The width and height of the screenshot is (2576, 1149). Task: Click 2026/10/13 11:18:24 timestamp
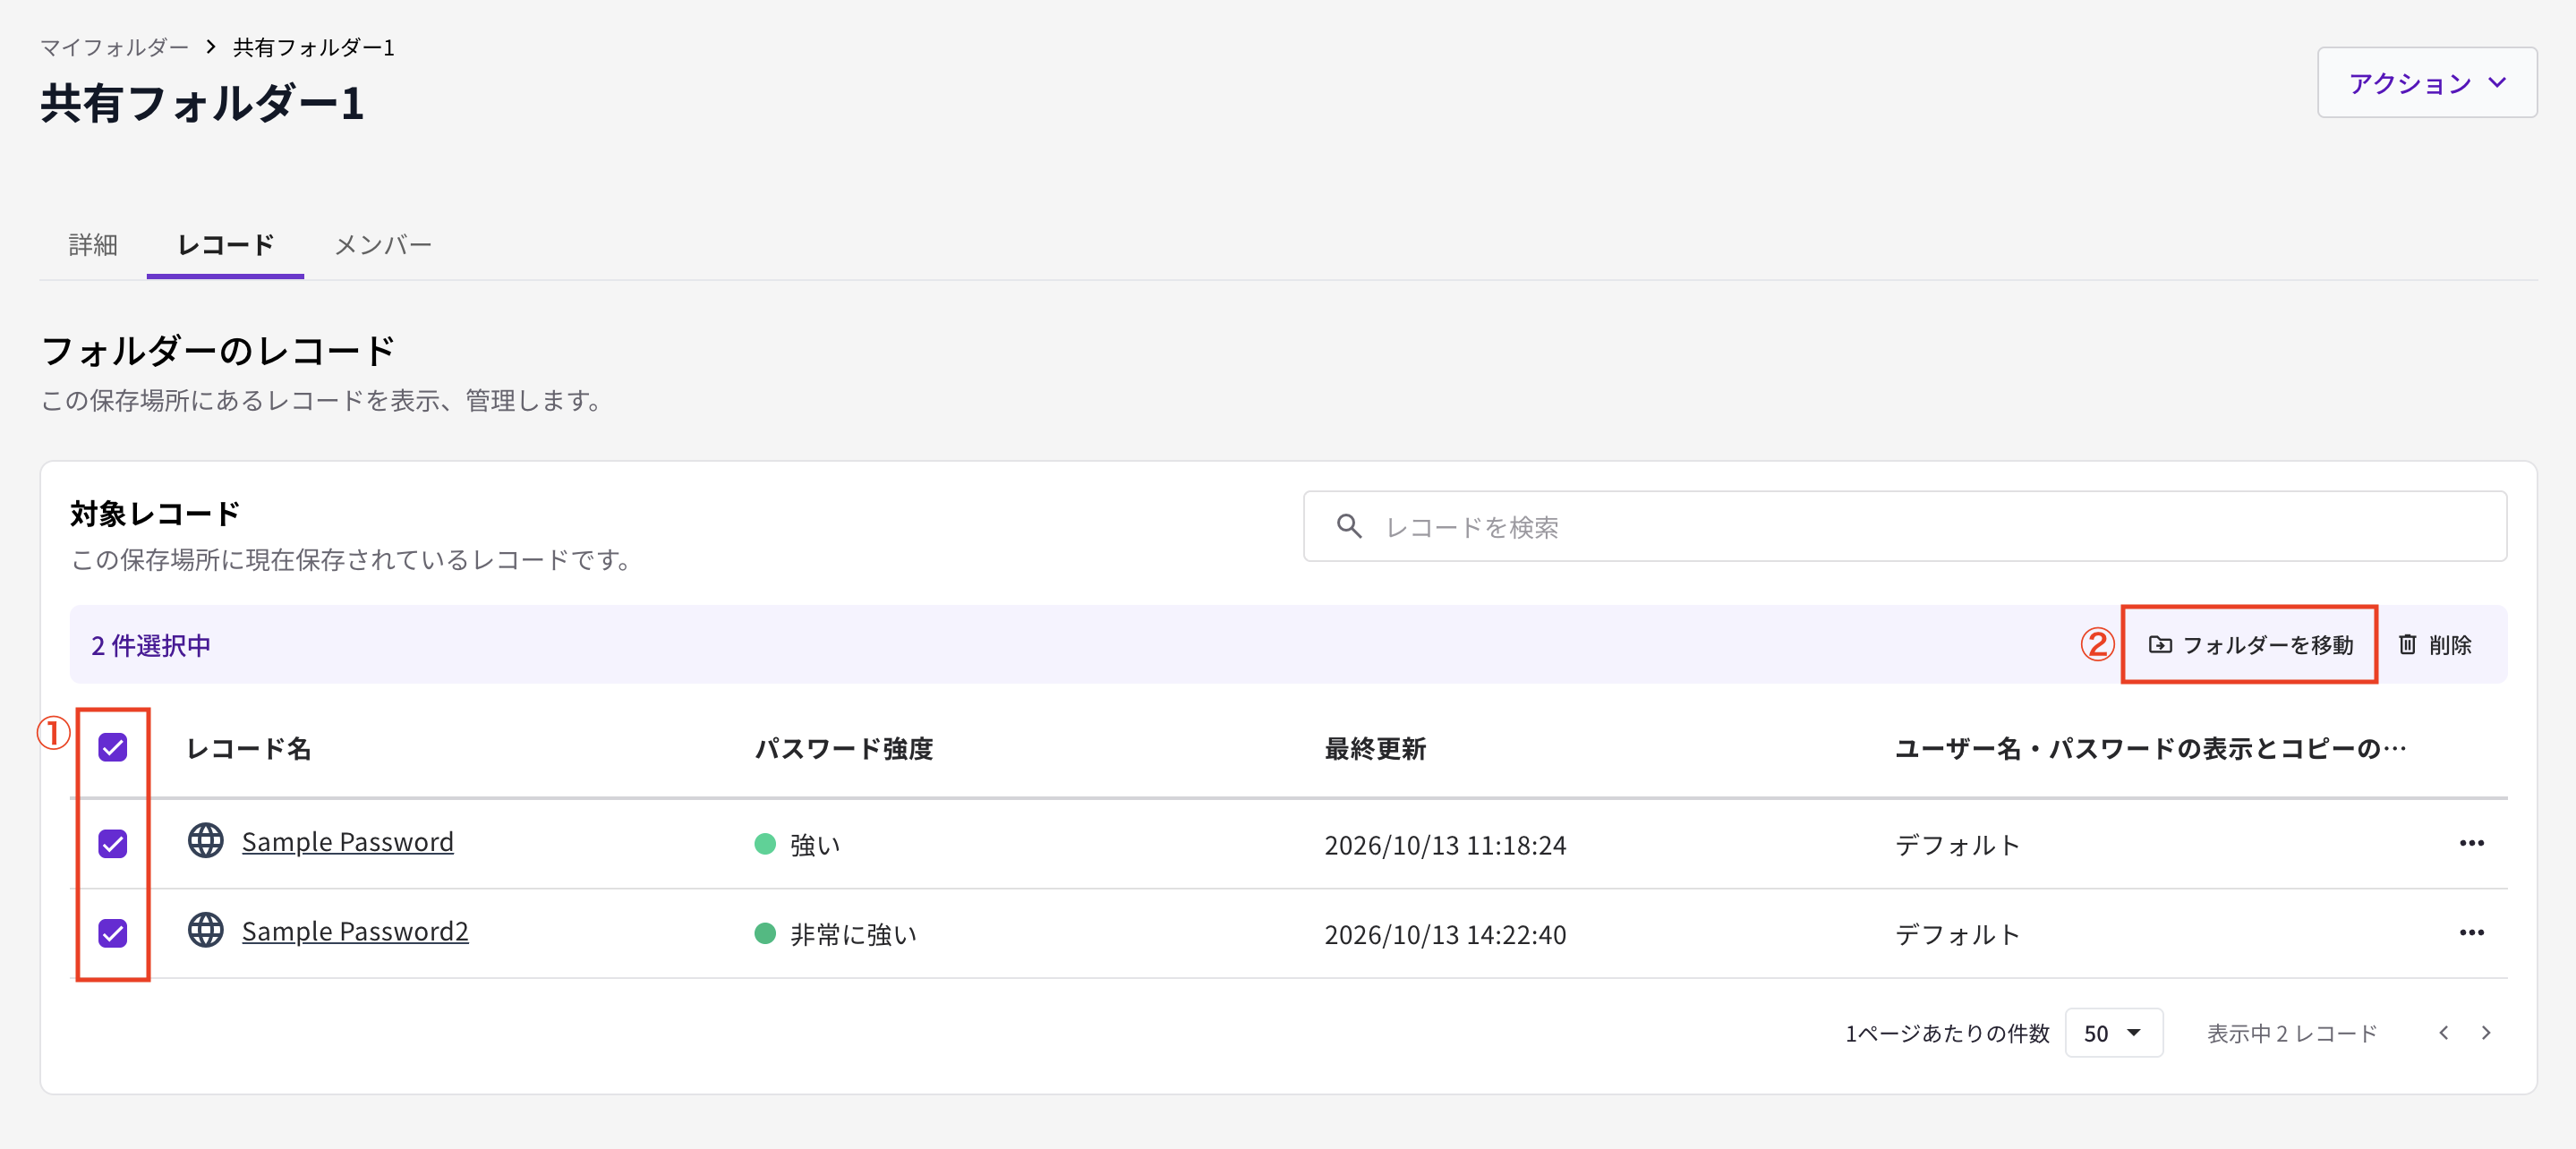point(1445,845)
